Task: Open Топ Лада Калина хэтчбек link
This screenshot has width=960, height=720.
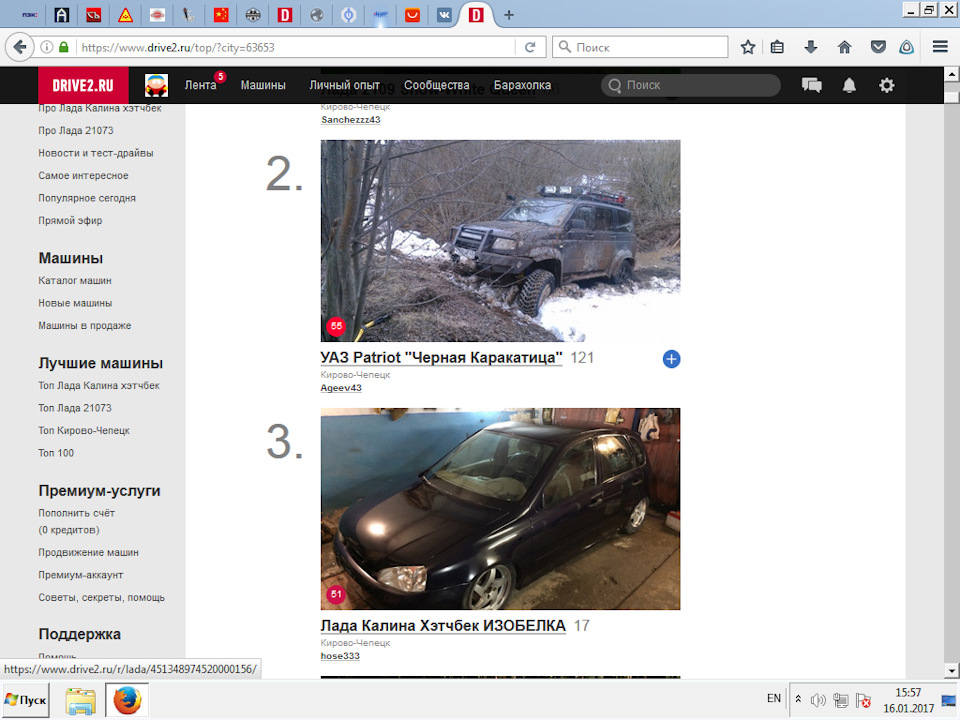Action: (99, 385)
